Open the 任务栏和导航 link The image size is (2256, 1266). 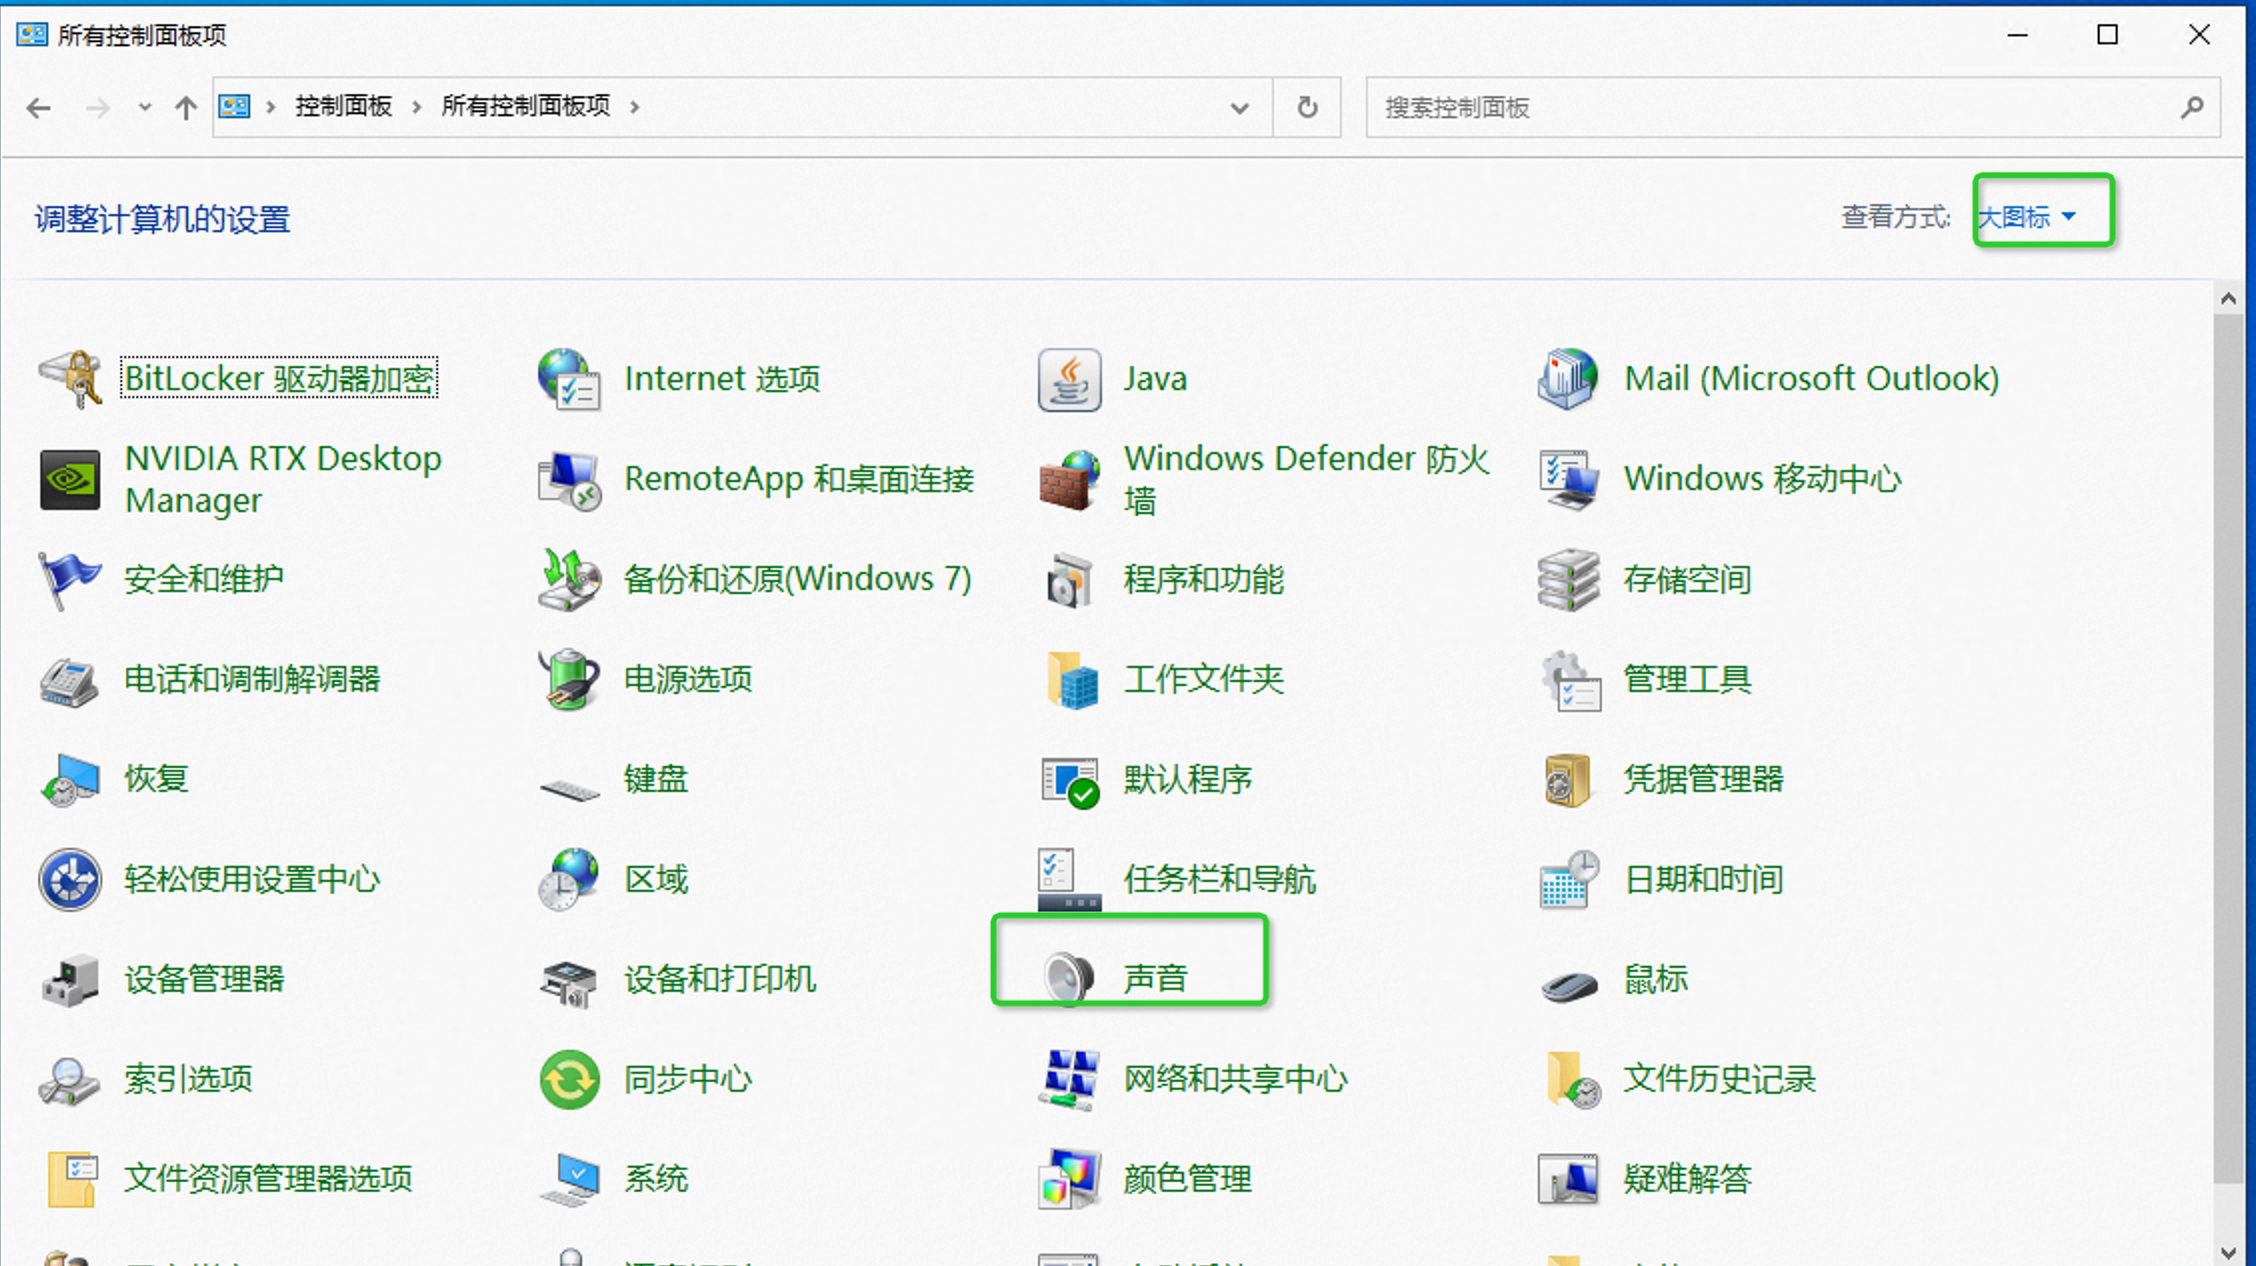tap(1220, 879)
